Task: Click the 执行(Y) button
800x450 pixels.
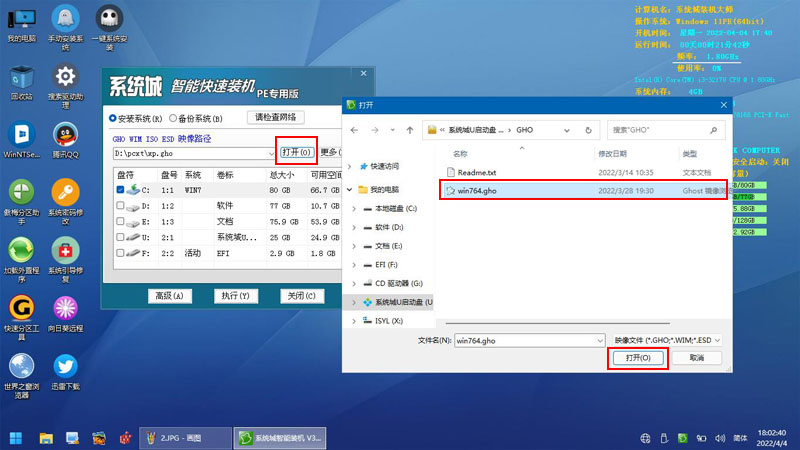Action: (x=236, y=296)
